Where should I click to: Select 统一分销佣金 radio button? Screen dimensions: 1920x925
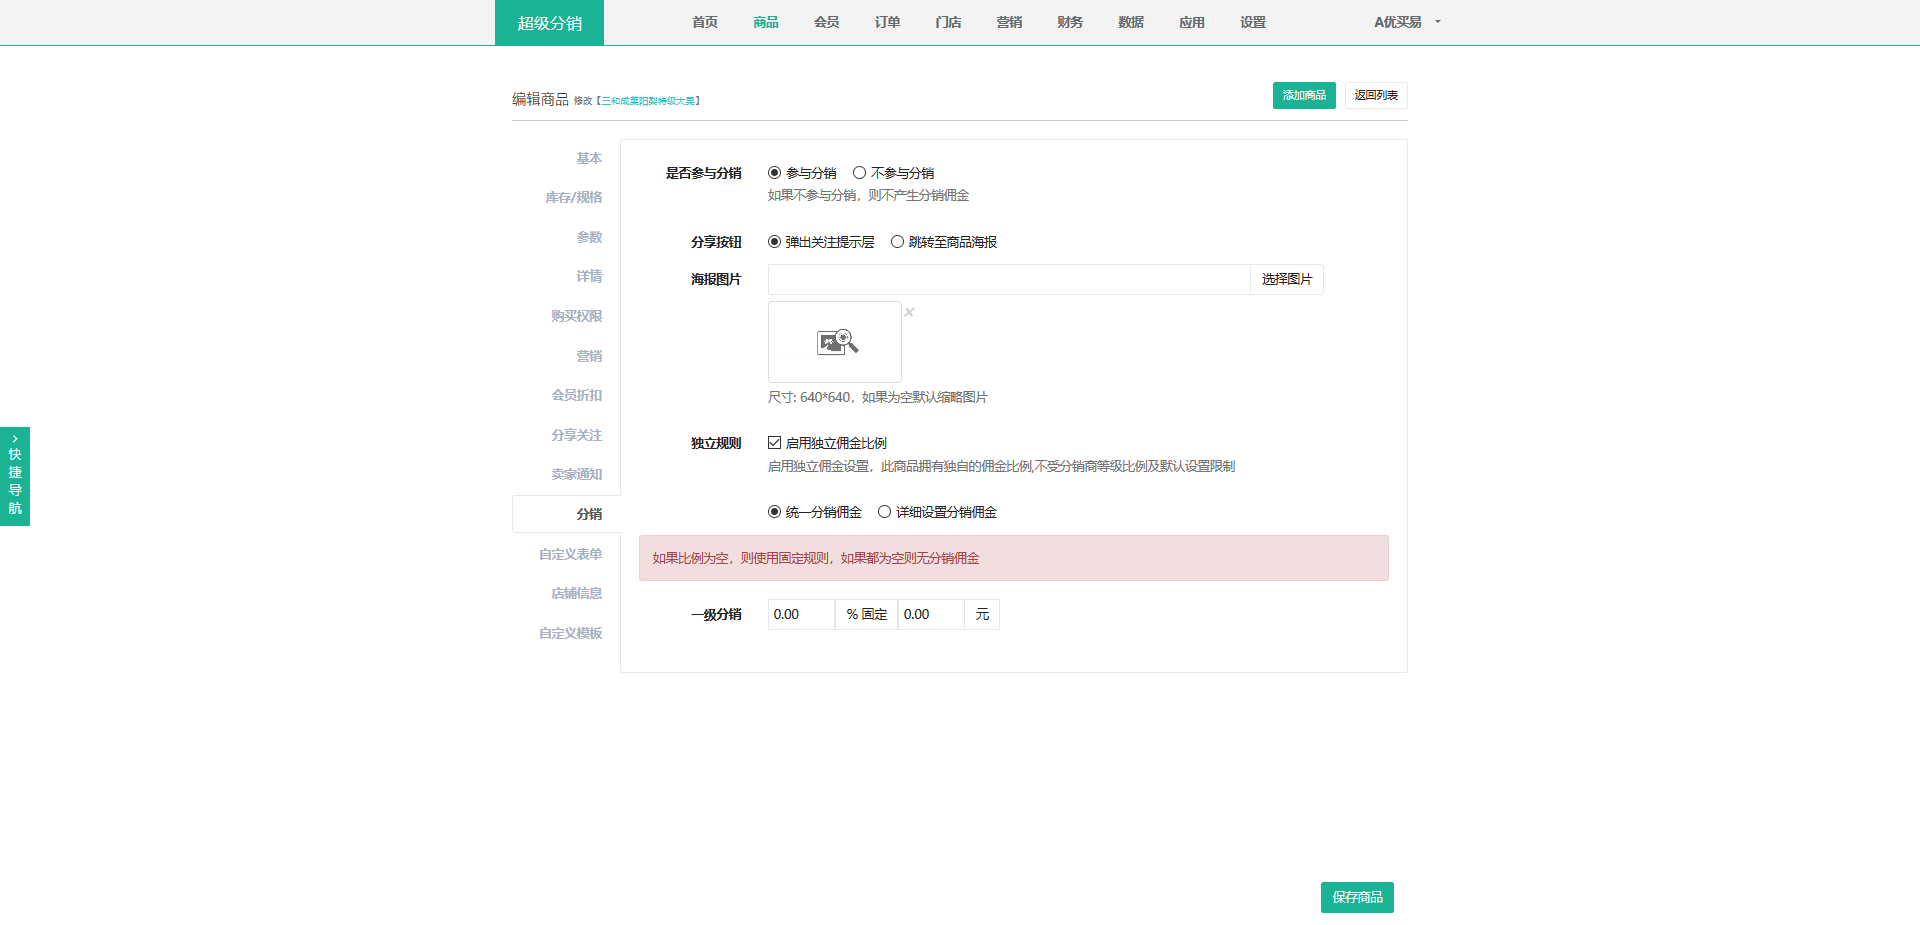(x=774, y=512)
